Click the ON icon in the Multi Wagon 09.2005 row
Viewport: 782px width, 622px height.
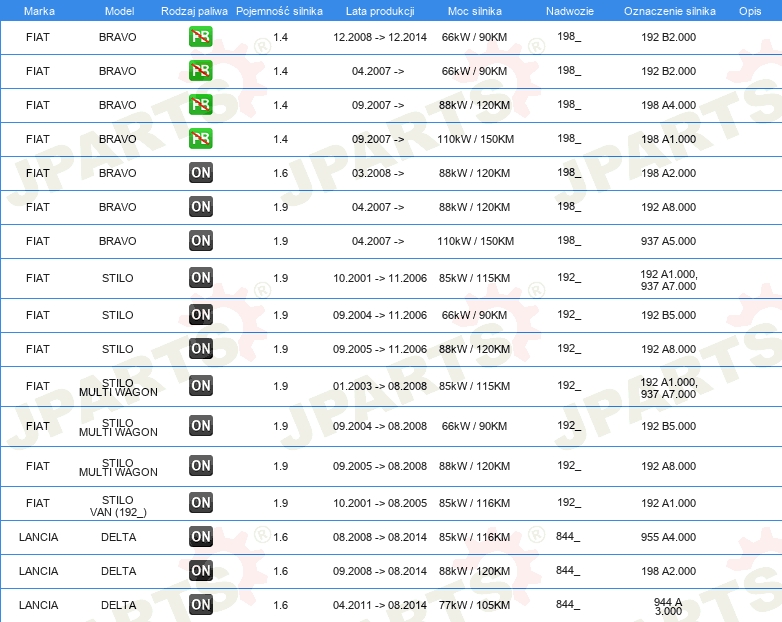(200, 465)
